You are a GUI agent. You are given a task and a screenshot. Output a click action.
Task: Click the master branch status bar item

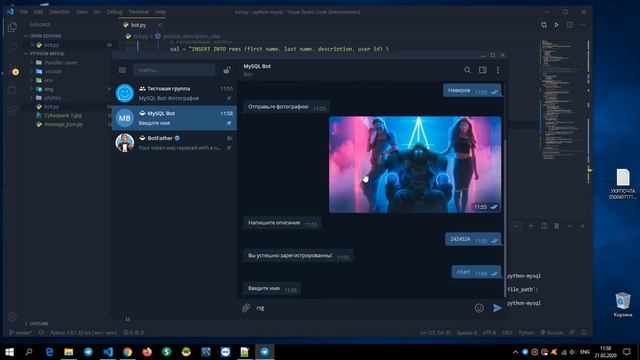[x=20, y=333]
